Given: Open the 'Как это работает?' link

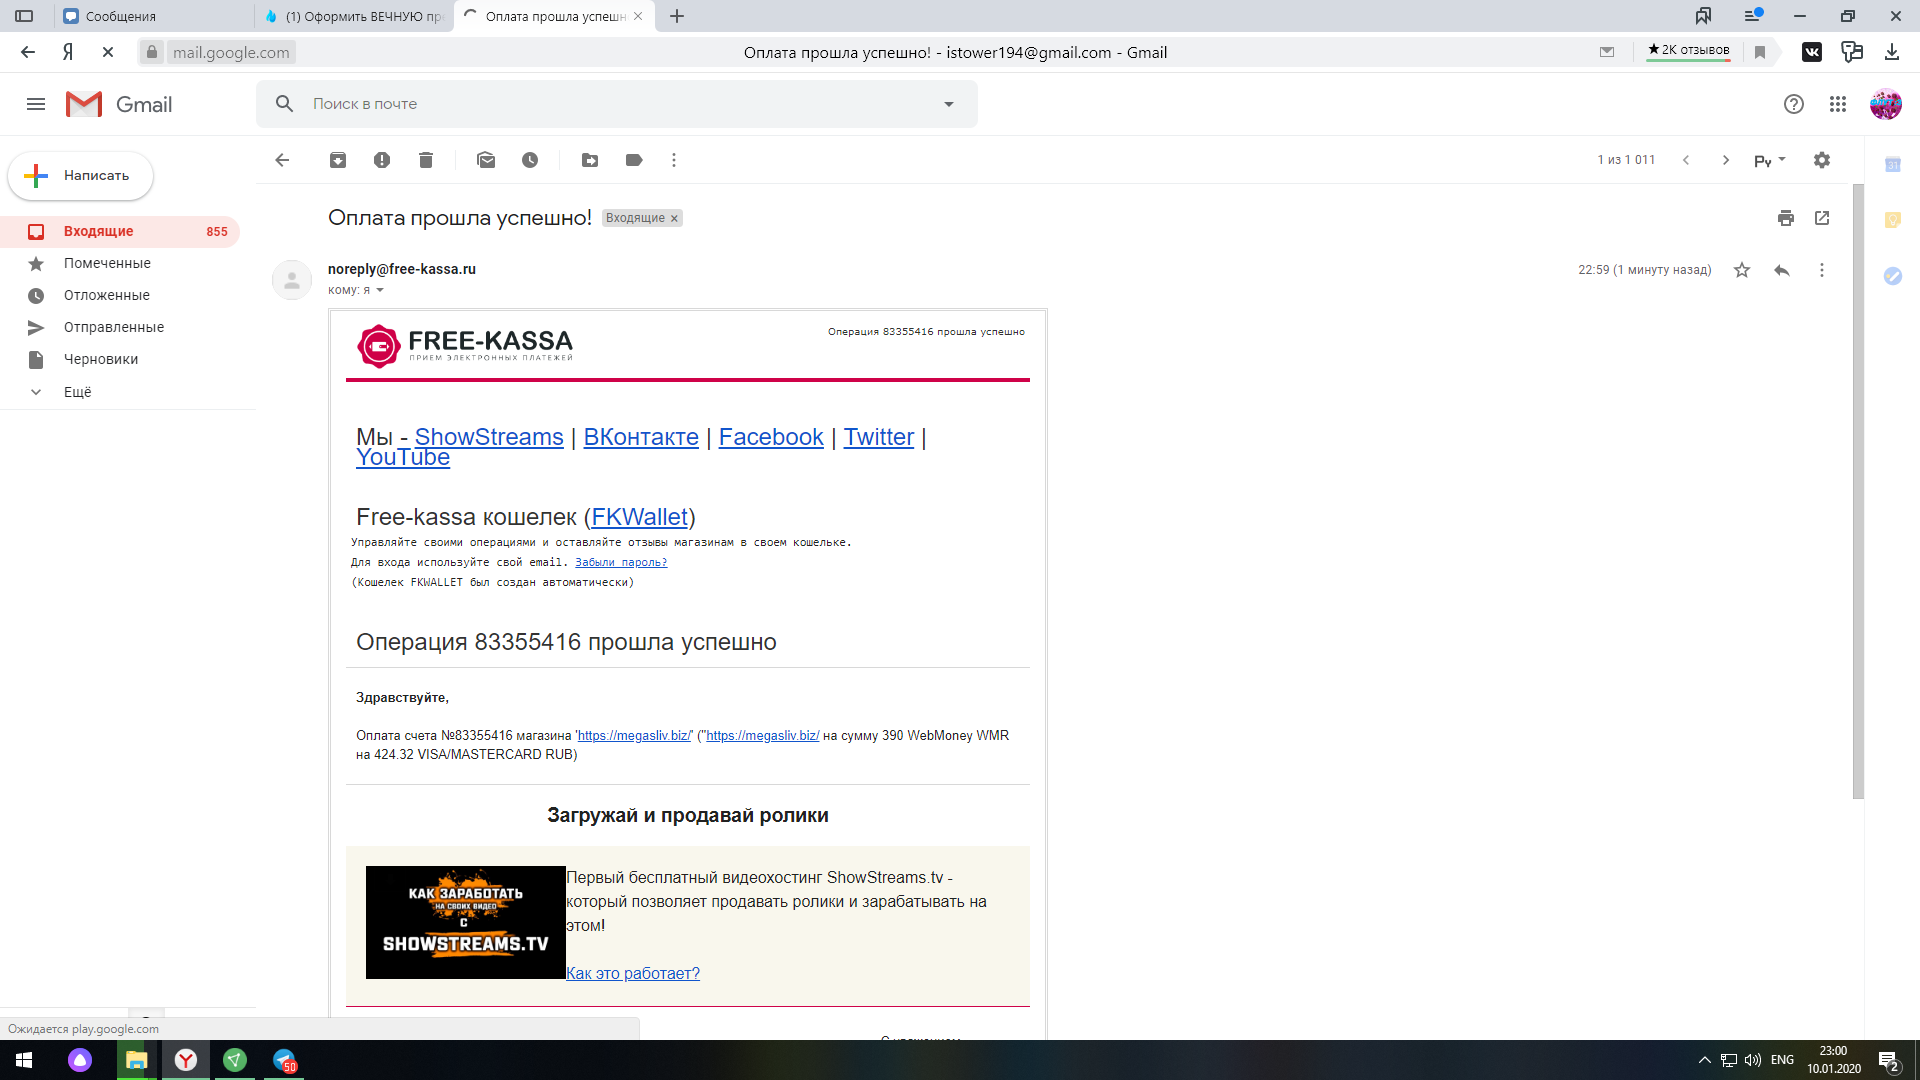Looking at the screenshot, I should tap(633, 973).
